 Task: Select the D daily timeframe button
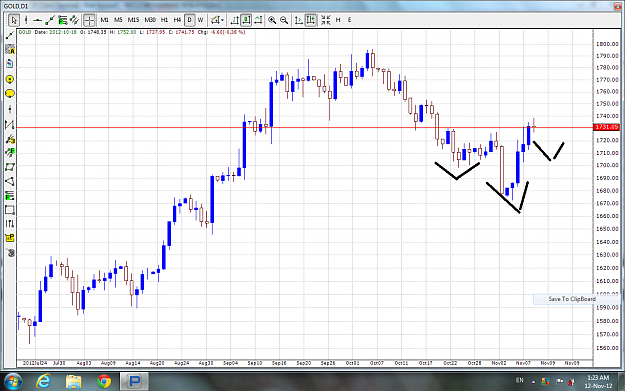(x=190, y=20)
